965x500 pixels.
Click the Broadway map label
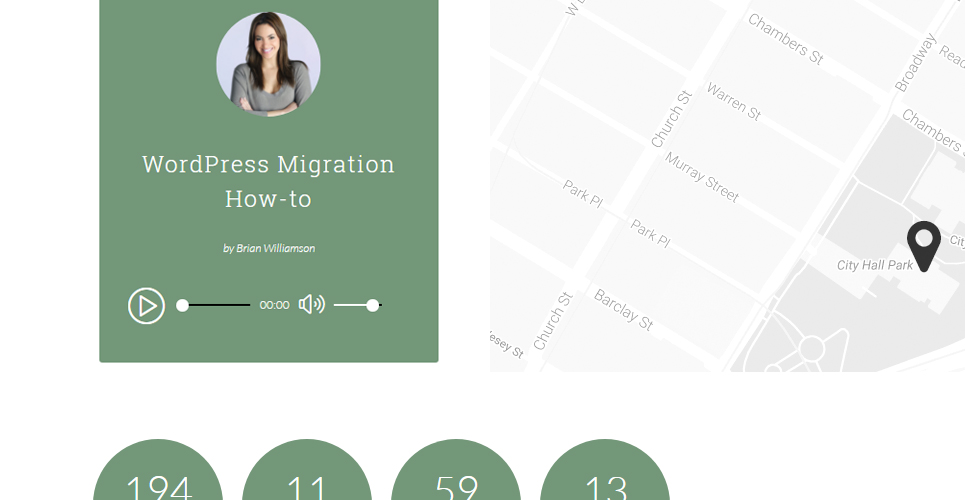pyautogui.click(x=916, y=63)
